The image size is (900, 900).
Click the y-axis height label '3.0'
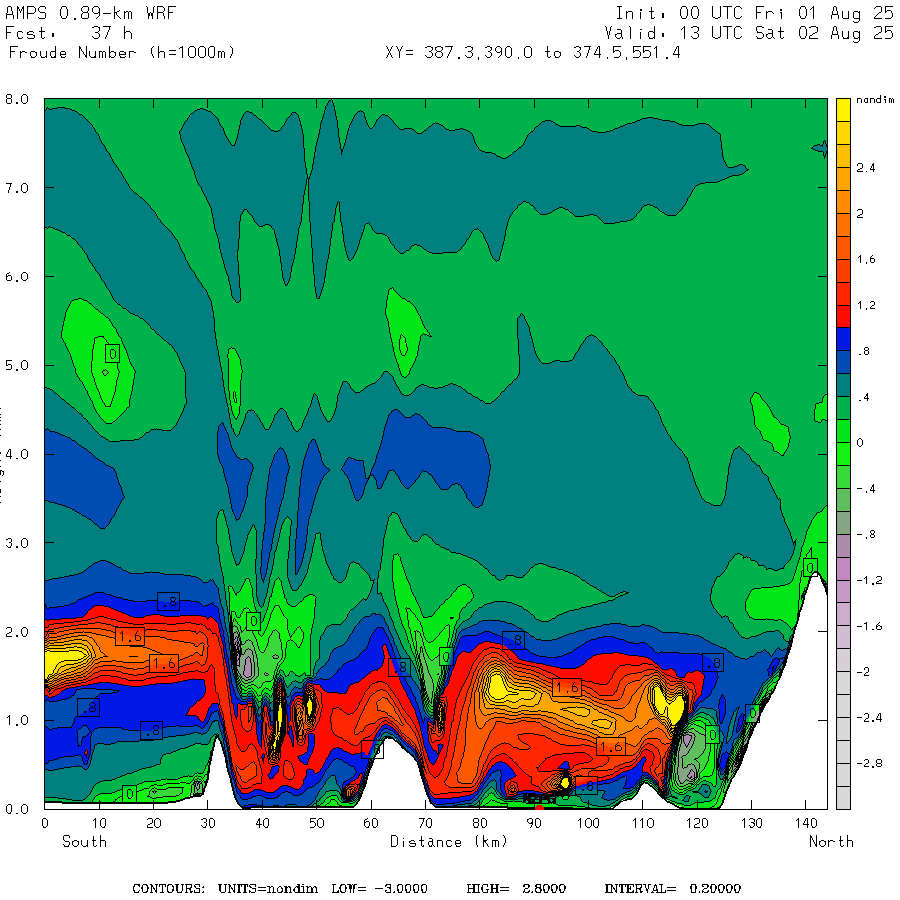click(x=17, y=543)
